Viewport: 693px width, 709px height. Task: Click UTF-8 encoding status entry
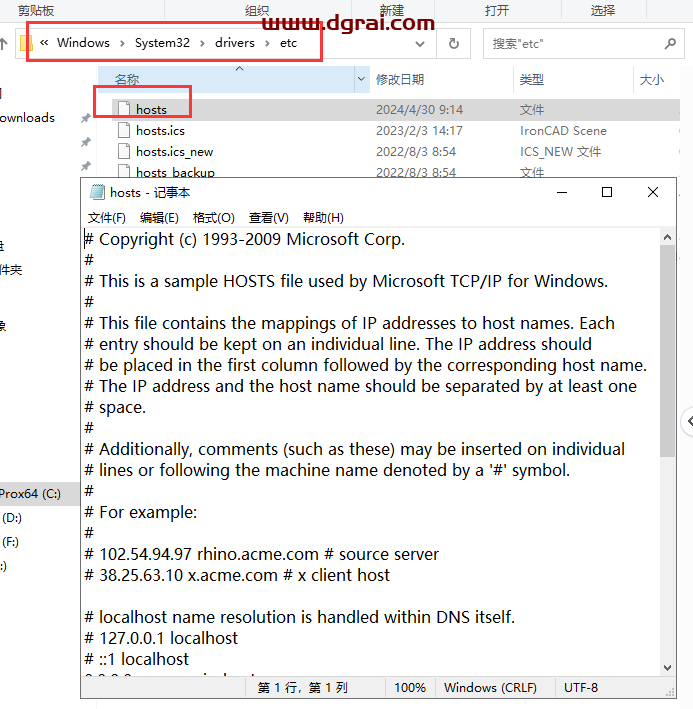click(x=581, y=688)
